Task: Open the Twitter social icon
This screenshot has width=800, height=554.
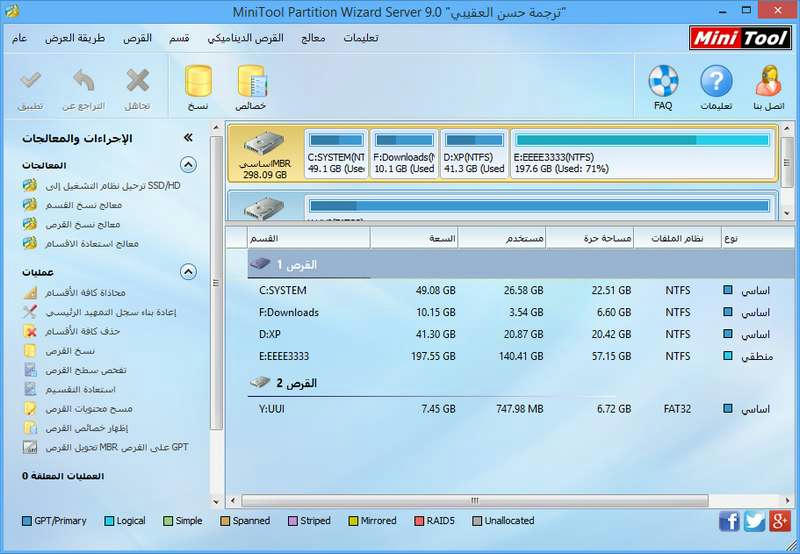Action: click(754, 521)
